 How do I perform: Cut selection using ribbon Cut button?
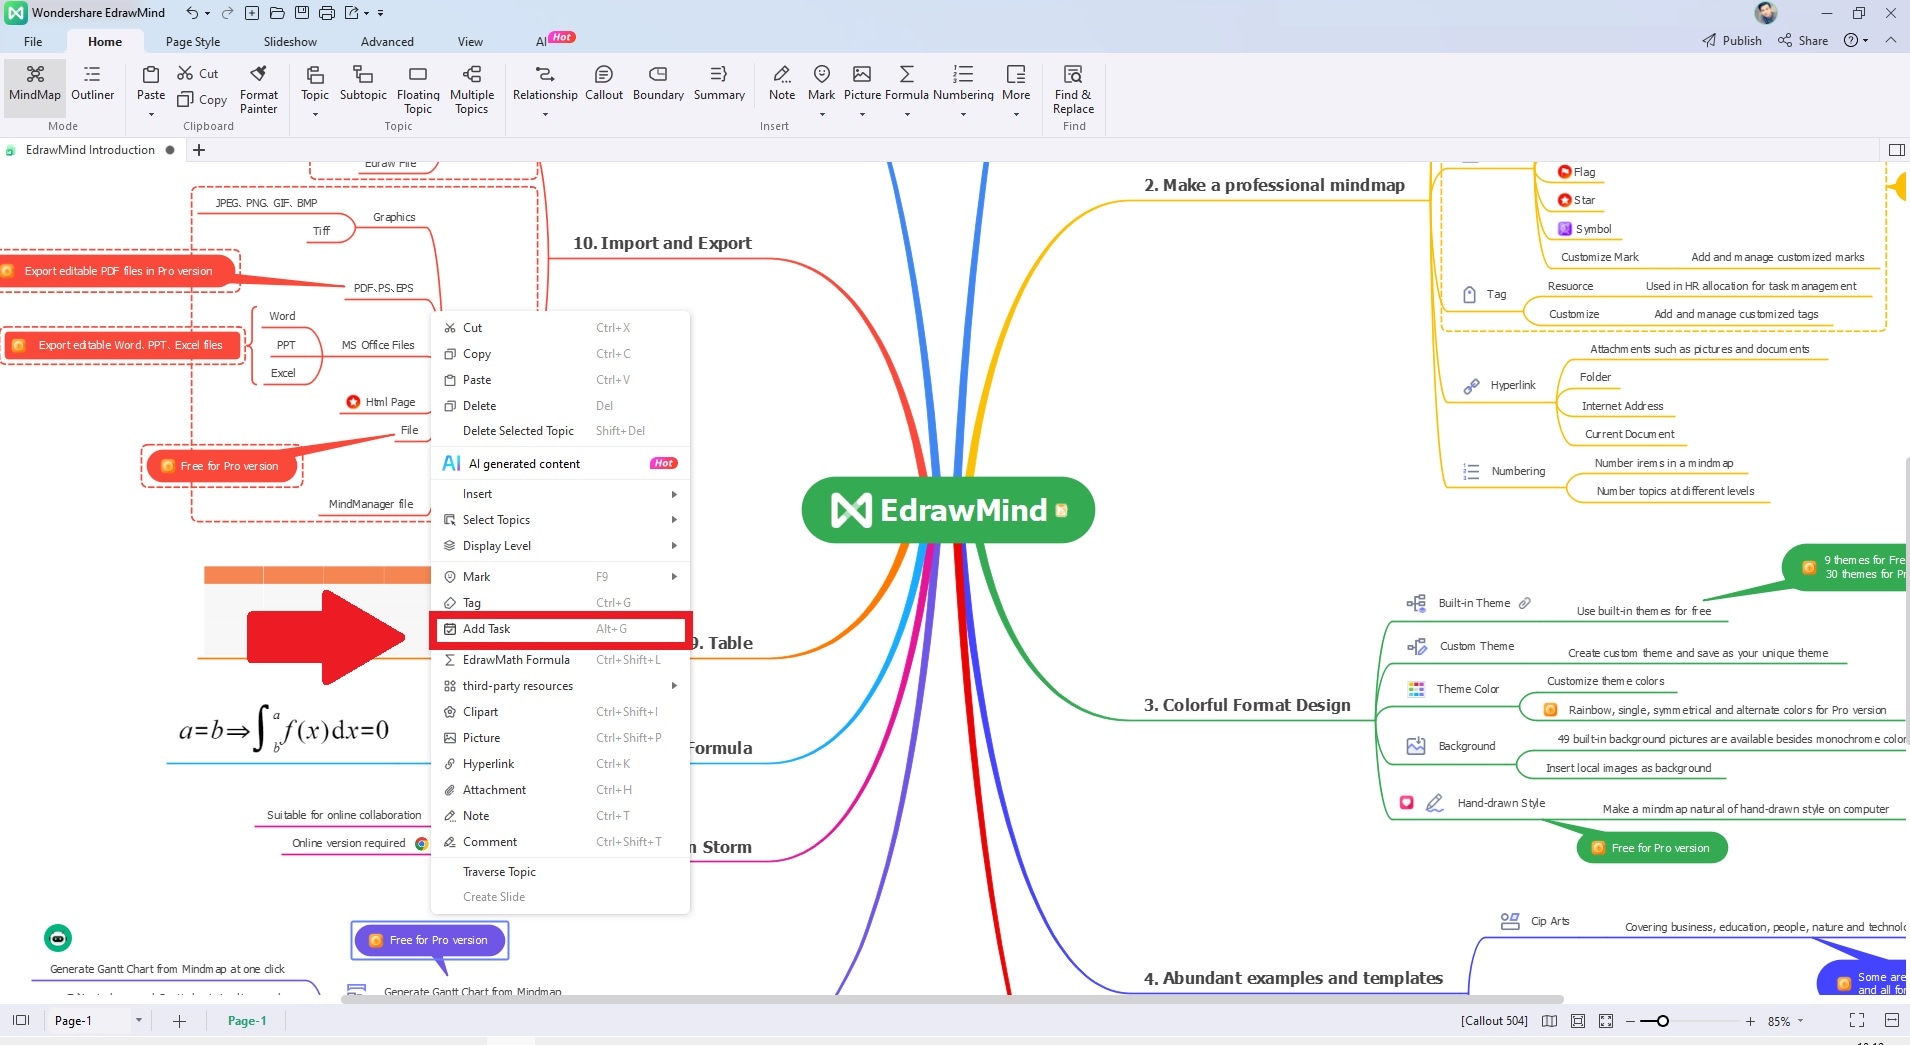tap(198, 73)
